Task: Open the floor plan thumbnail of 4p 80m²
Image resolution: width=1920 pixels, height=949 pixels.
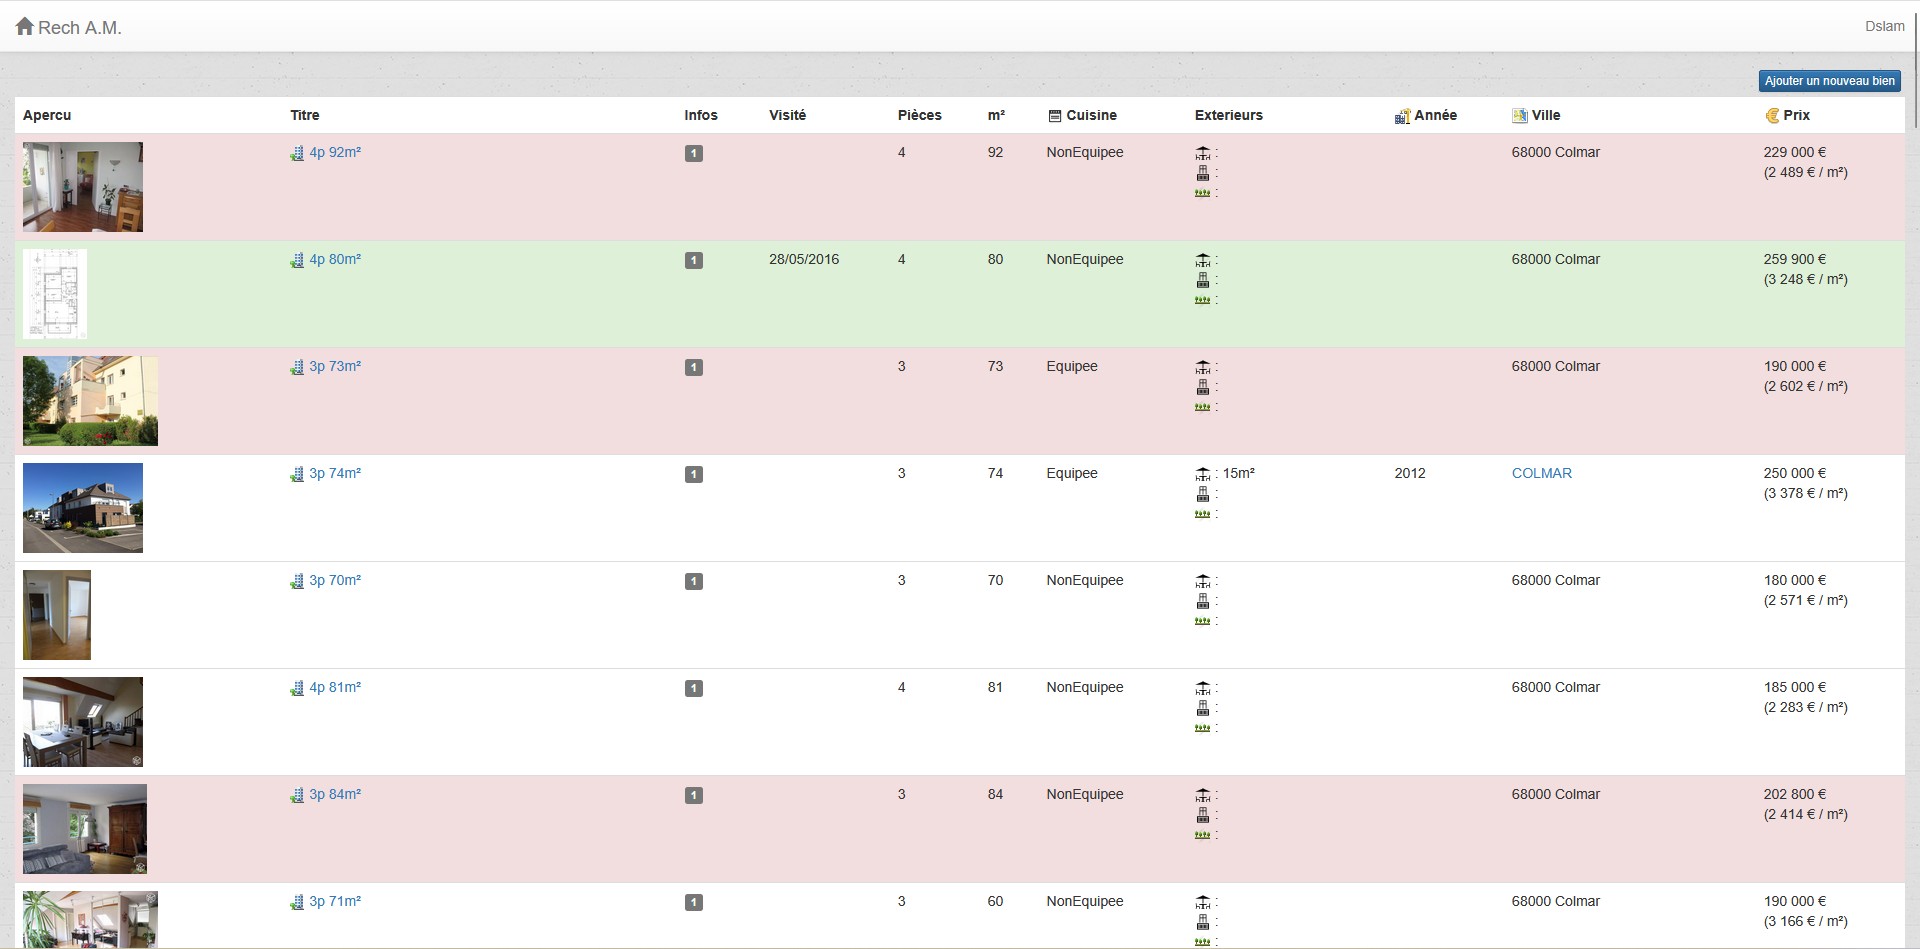Action: point(55,294)
